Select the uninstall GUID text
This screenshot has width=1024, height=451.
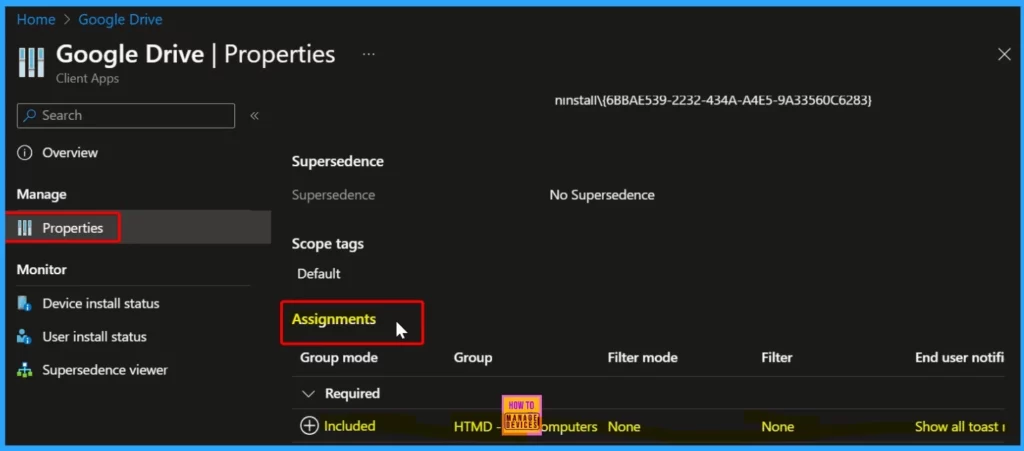coord(713,101)
